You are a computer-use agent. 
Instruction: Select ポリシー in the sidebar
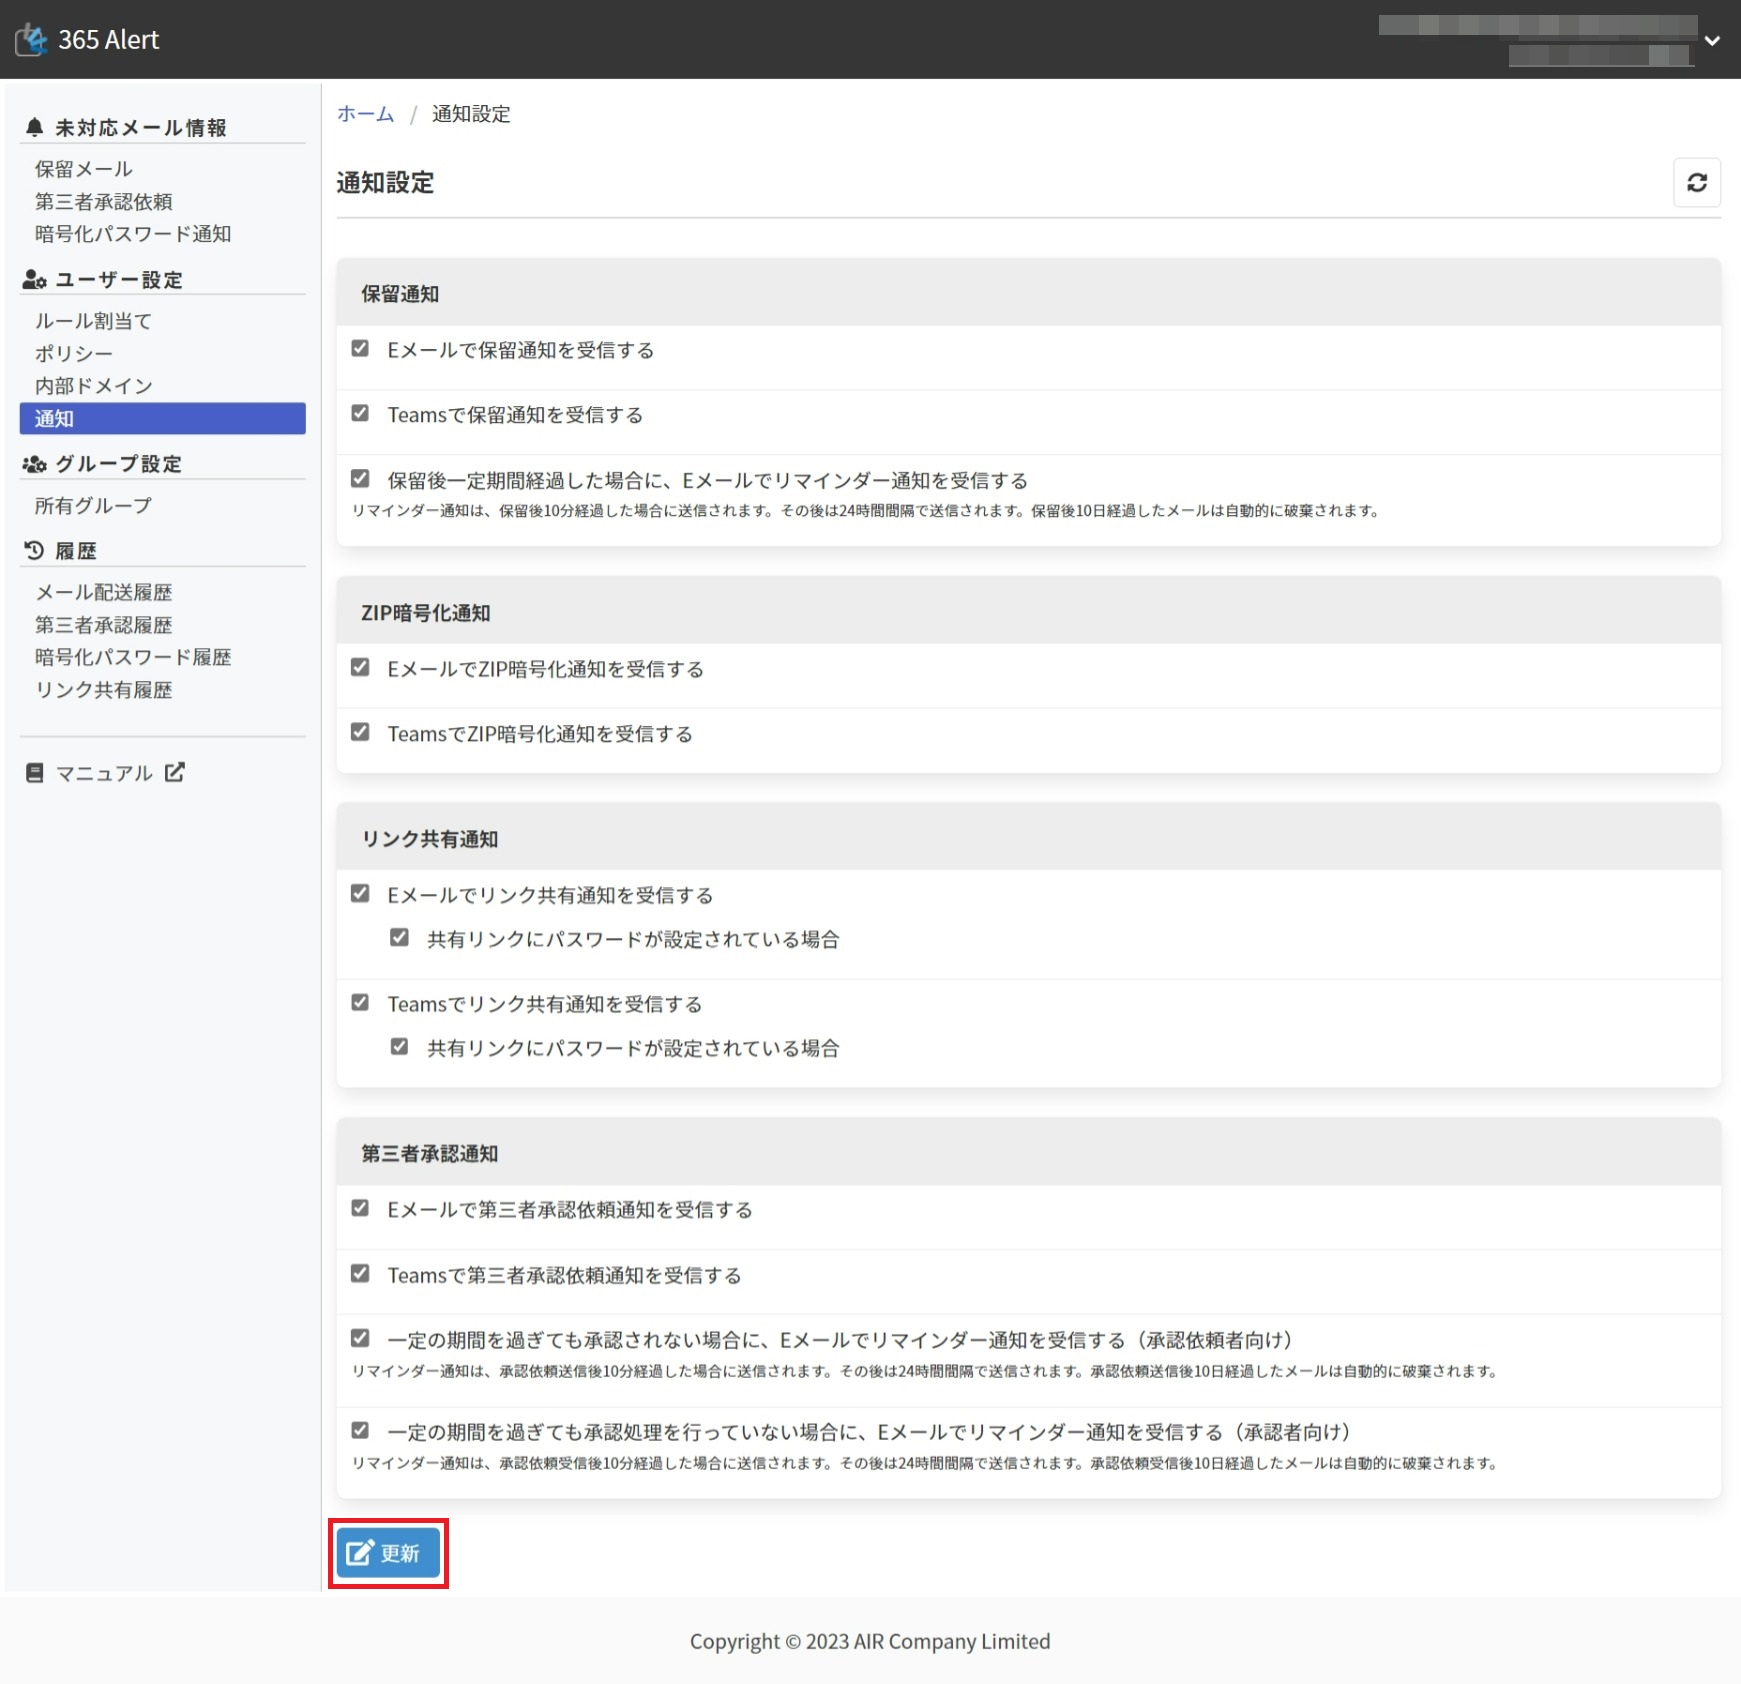tap(73, 353)
